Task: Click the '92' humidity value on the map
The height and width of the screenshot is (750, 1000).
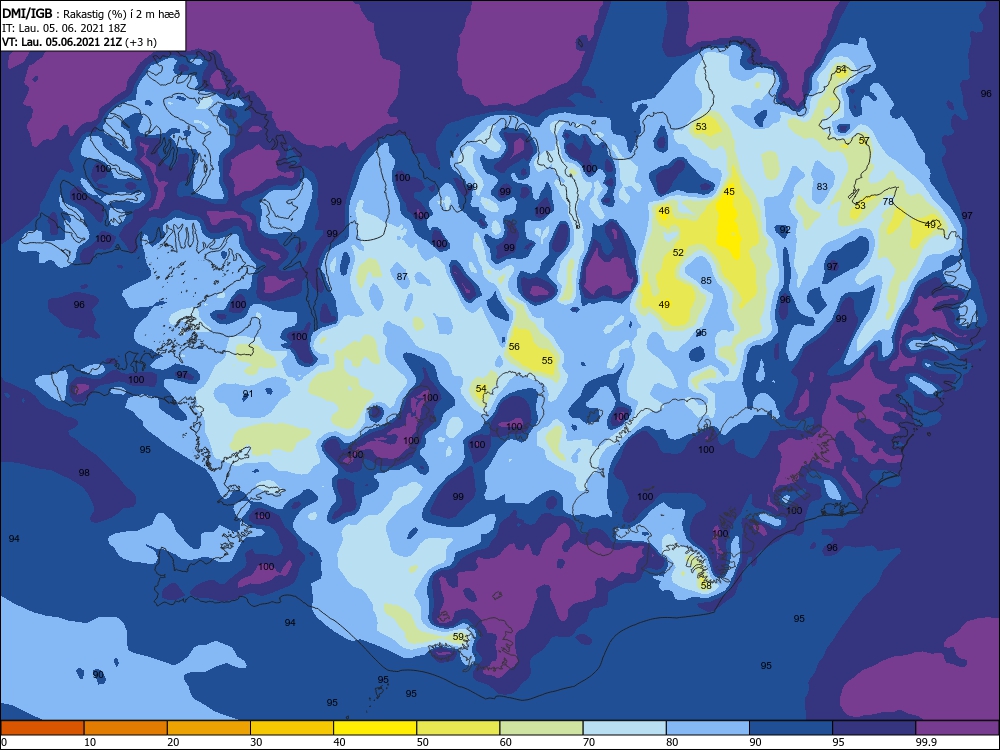Action: tap(785, 230)
